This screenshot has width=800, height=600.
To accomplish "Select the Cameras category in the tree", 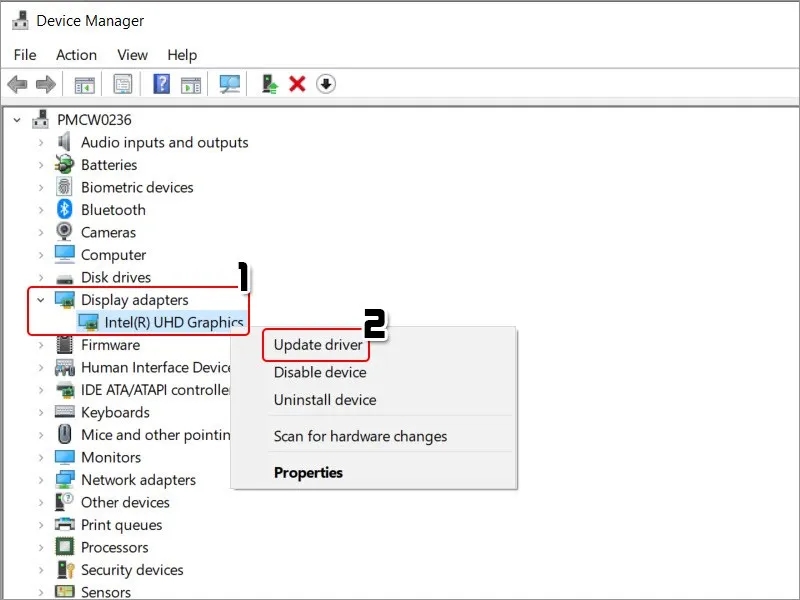I will point(108,232).
